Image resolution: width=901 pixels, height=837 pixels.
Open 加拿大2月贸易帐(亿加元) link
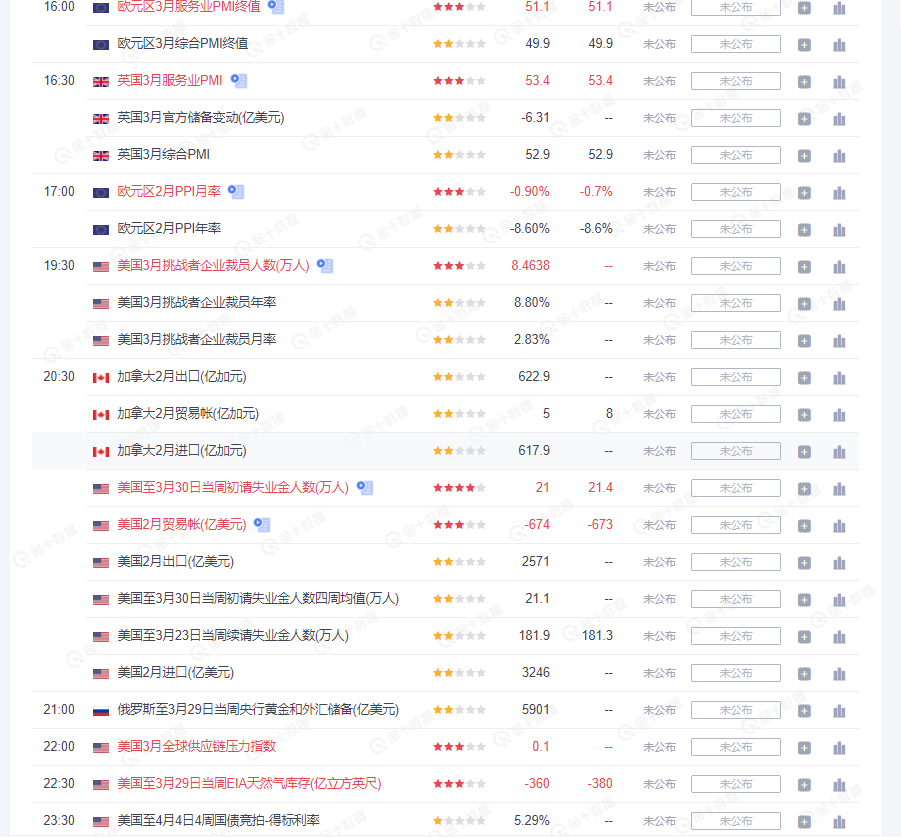click(188, 414)
